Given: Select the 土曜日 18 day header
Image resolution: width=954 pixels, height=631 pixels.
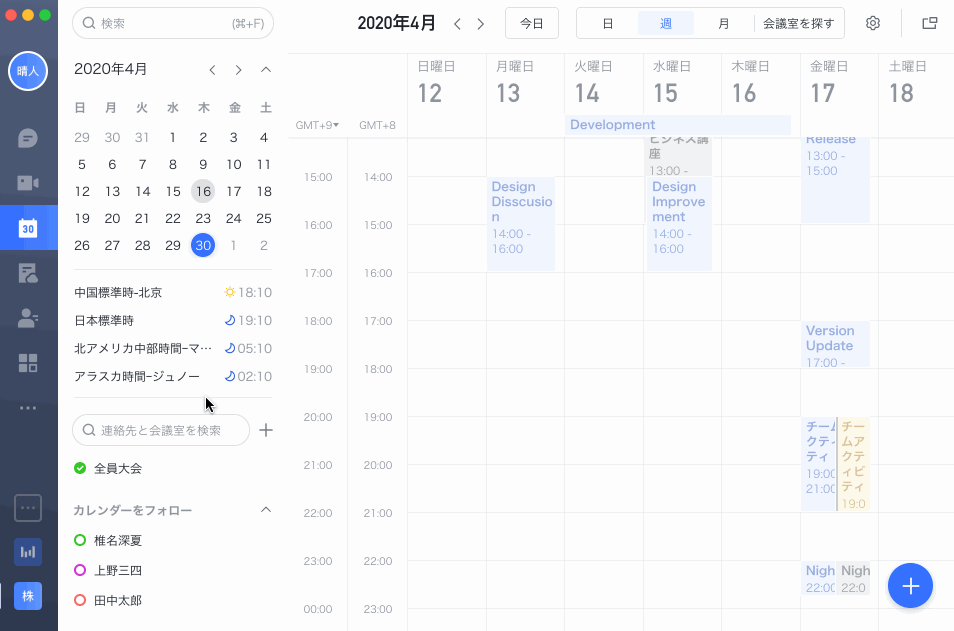Looking at the screenshot, I should (916, 84).
